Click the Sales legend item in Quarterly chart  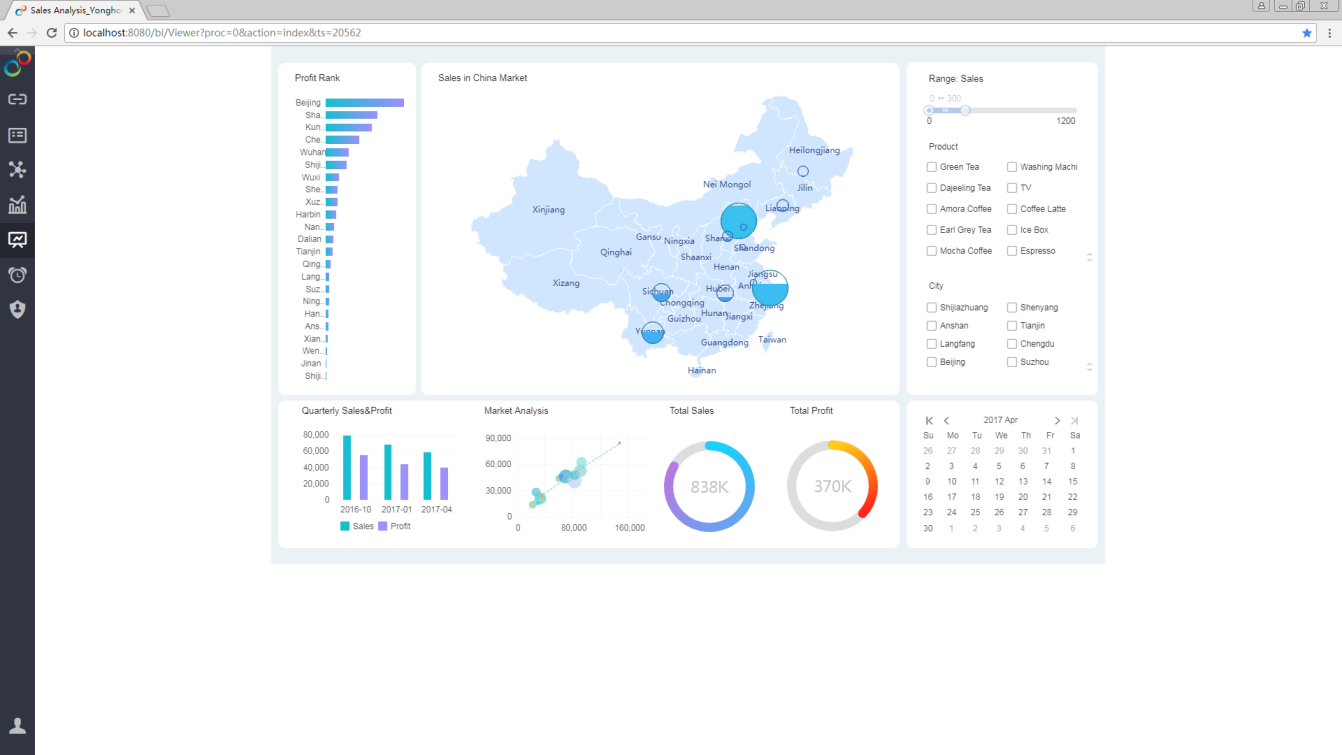pos(357,526)
